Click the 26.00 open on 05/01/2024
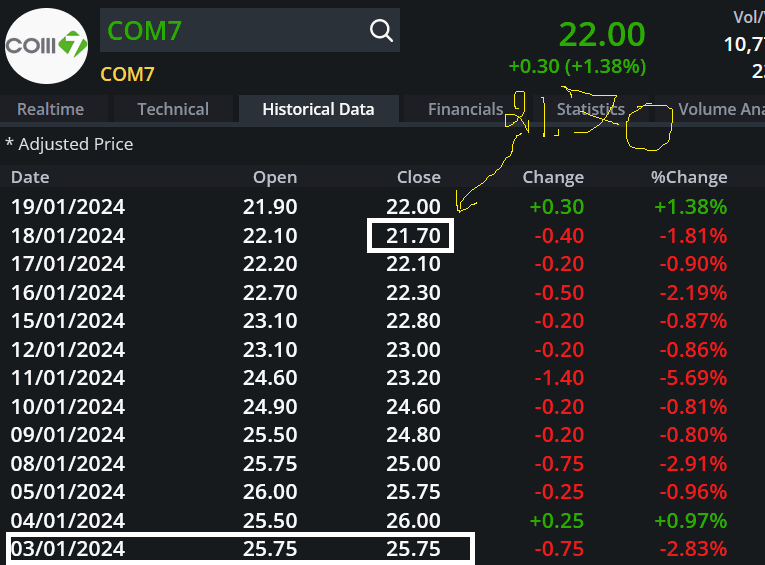This screenshot has height=565, width=765. click(x=270, y=492)
